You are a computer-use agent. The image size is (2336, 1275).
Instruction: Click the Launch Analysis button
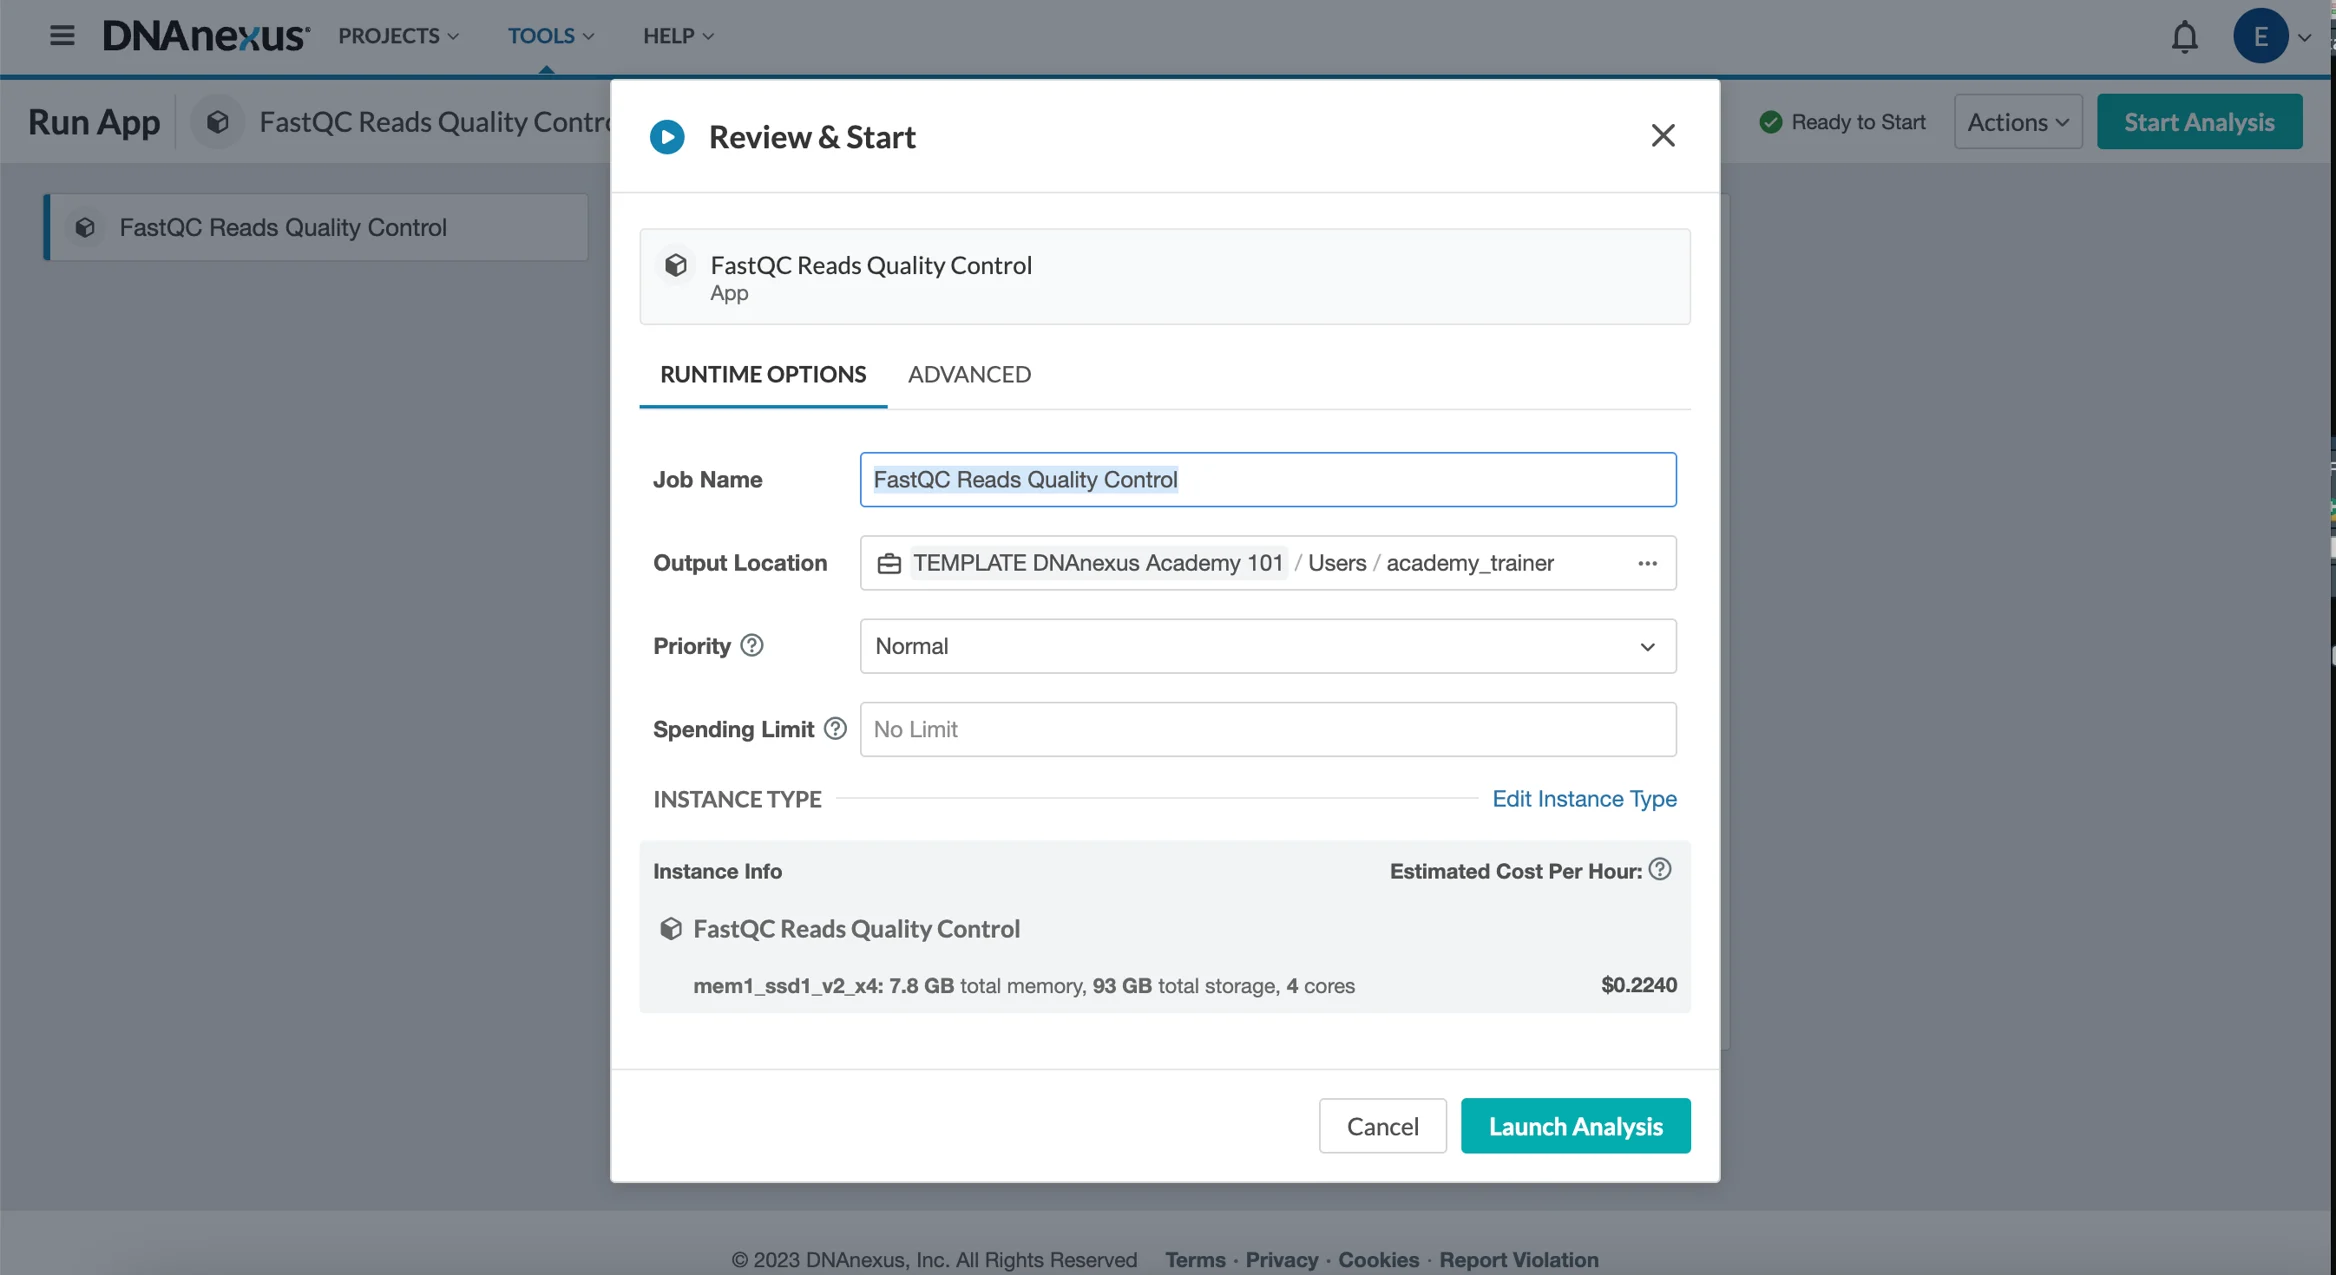pos(1575,1126)
